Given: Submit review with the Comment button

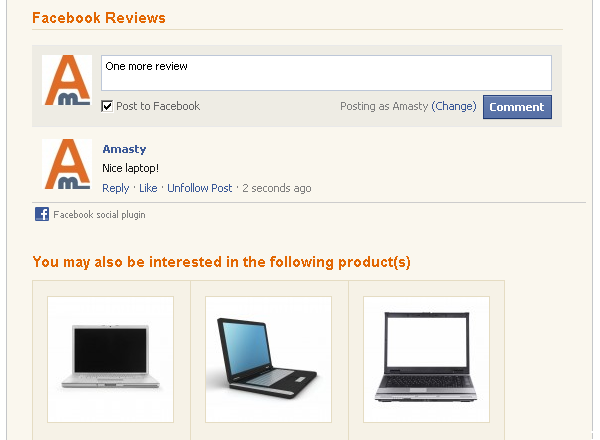Looking at the screenshot, I should click(517, 107).
